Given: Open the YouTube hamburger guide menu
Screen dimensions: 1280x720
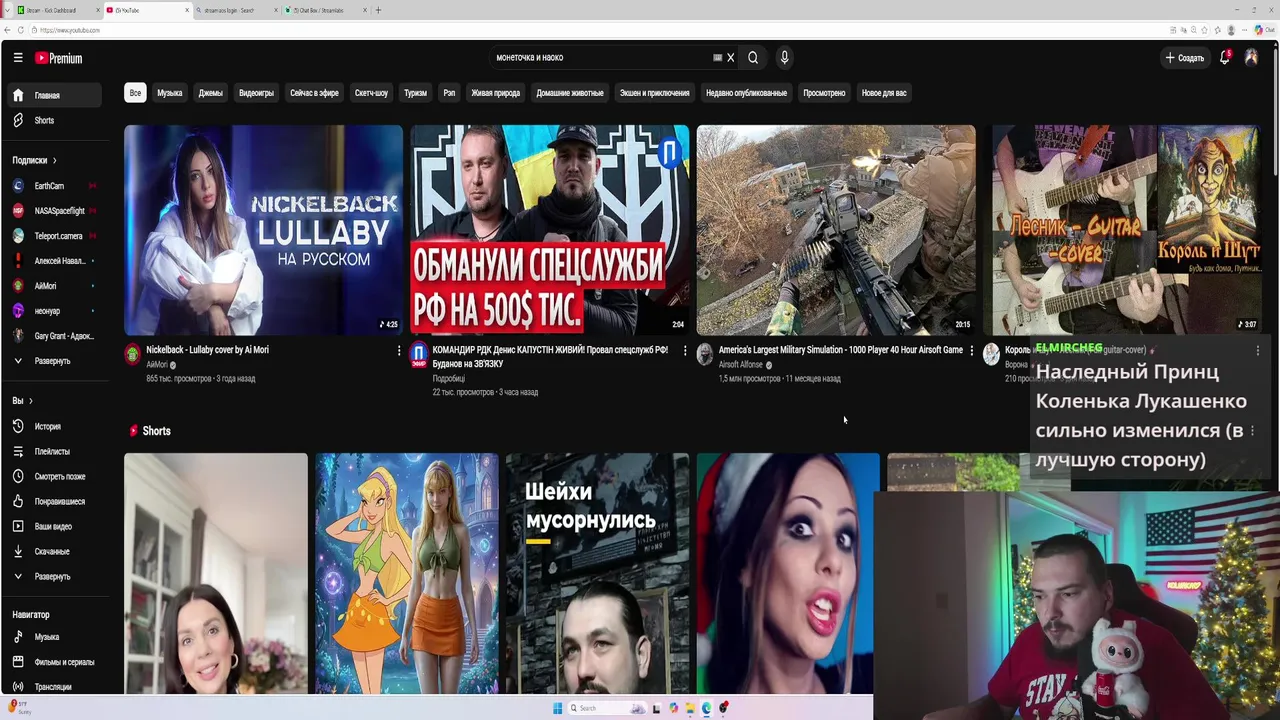Looking at the screenshot, I should tap(18, 58).
